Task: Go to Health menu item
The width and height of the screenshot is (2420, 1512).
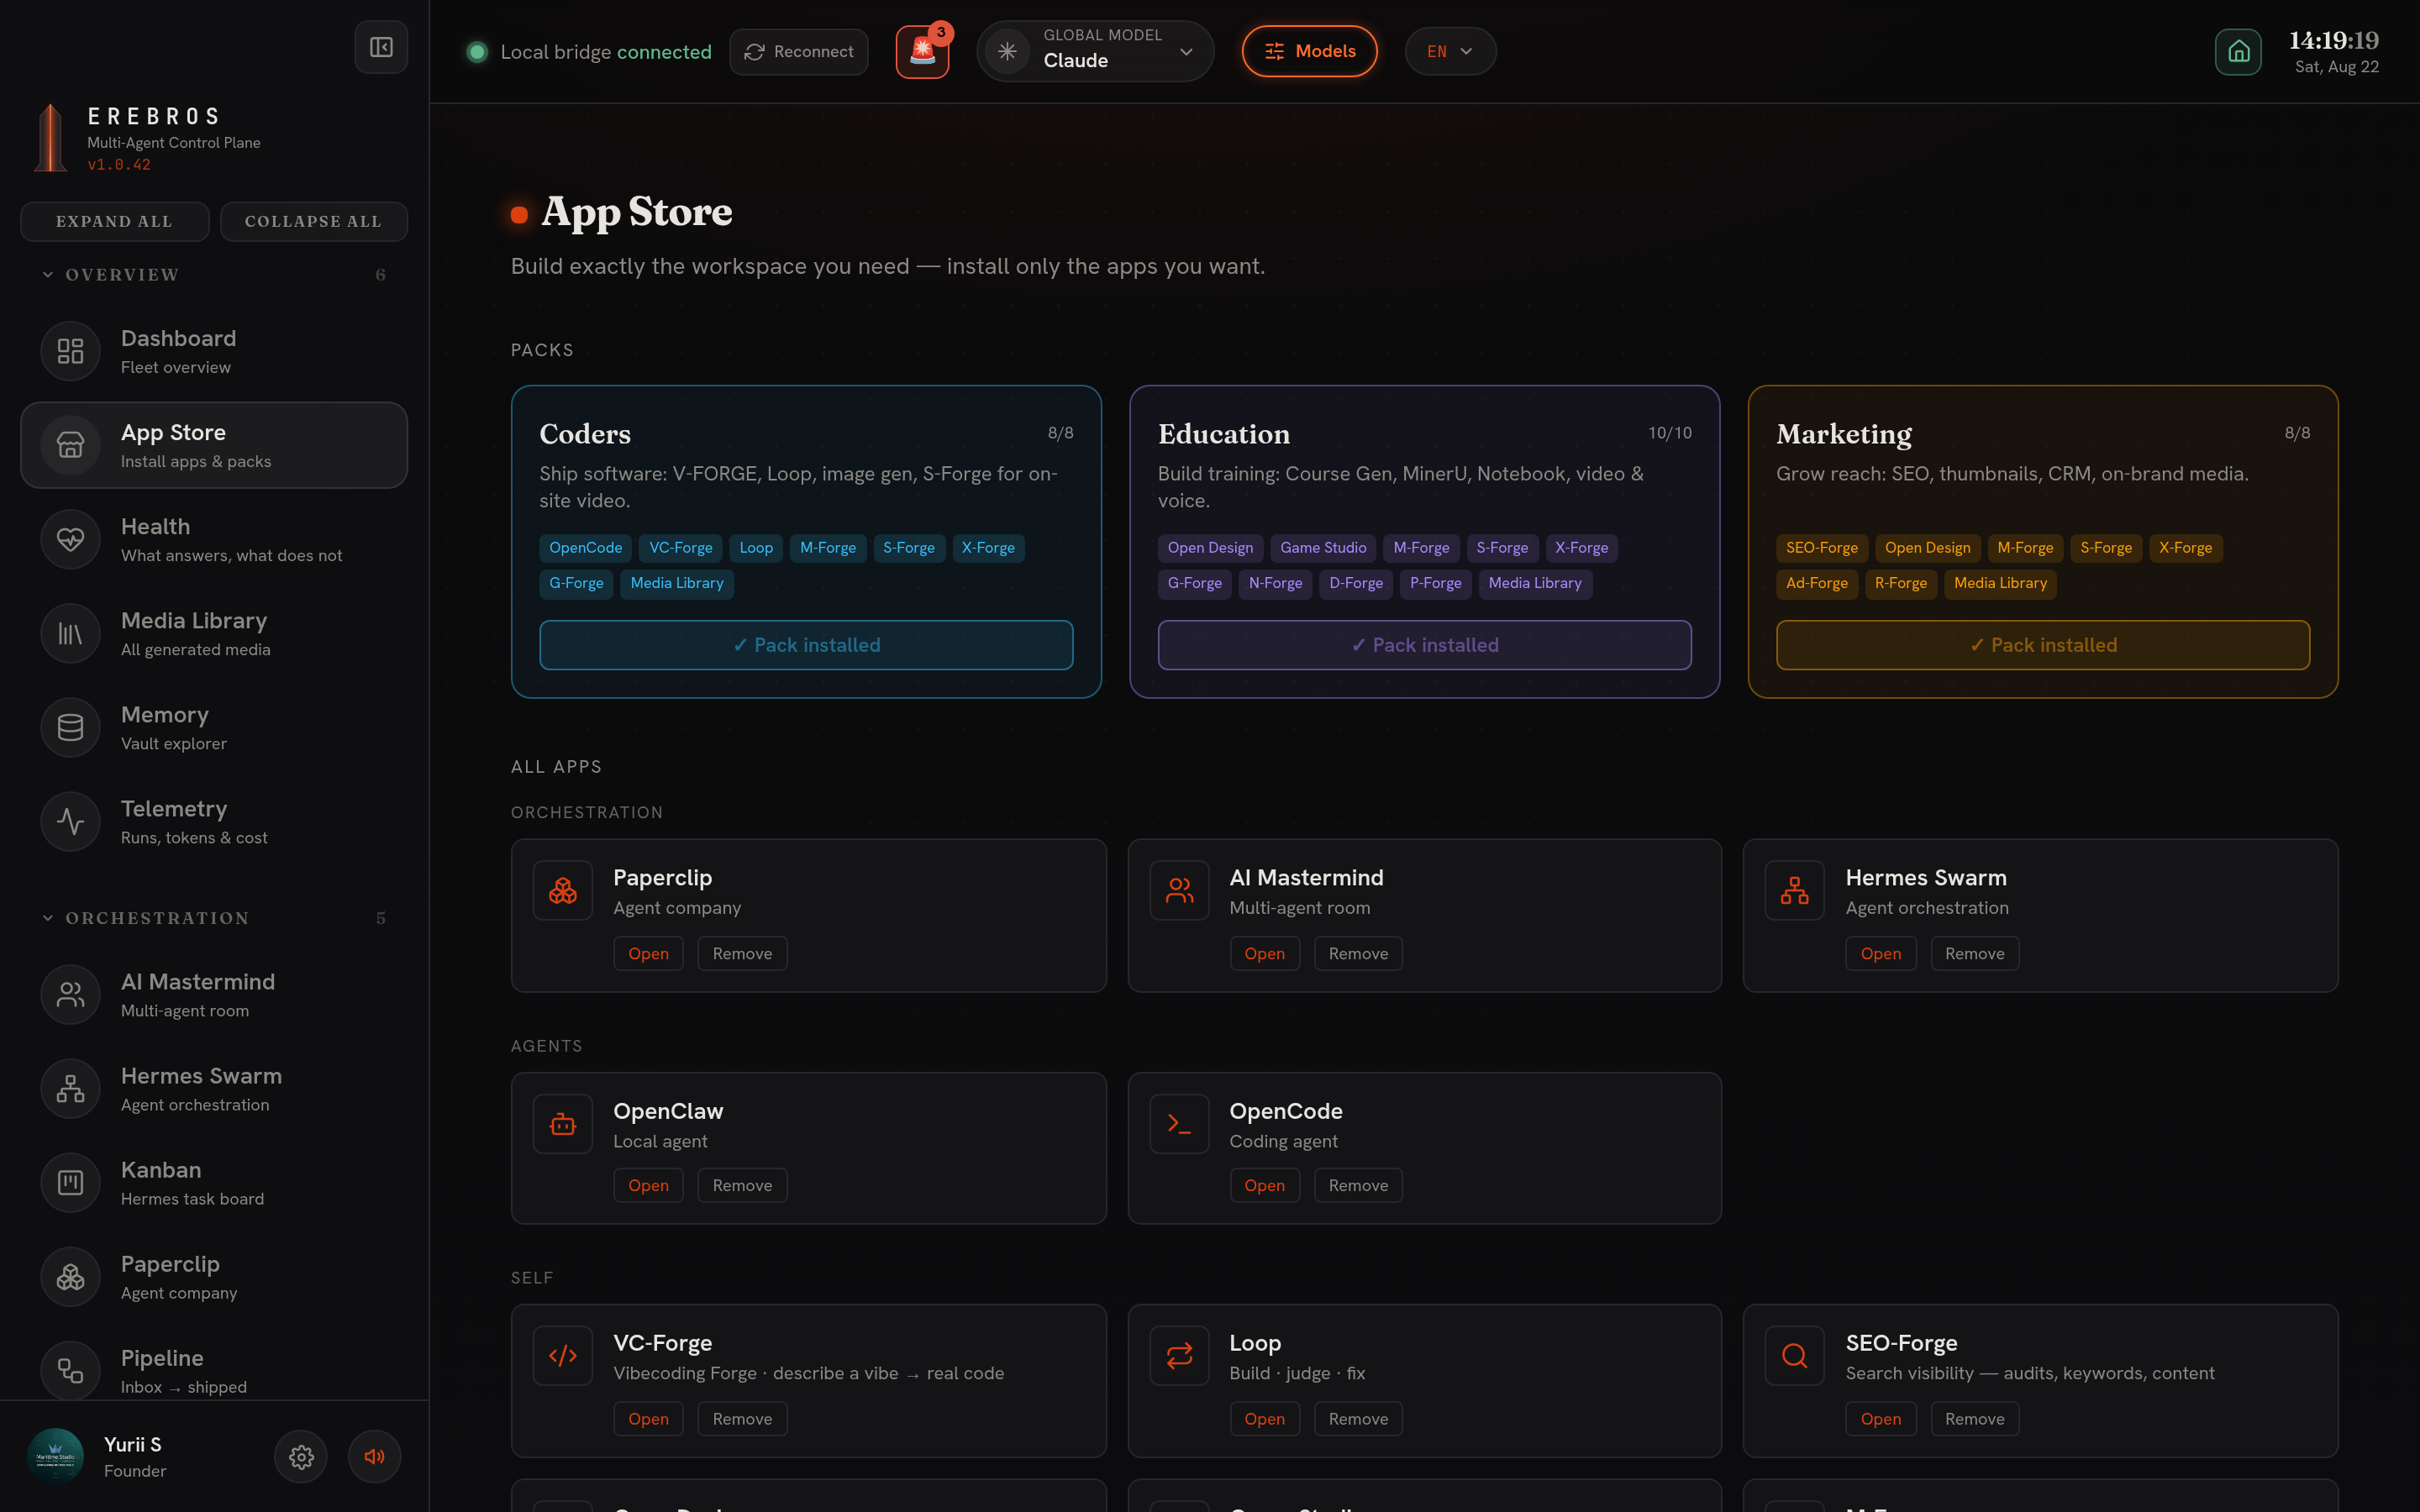Action: pos(214,539)
